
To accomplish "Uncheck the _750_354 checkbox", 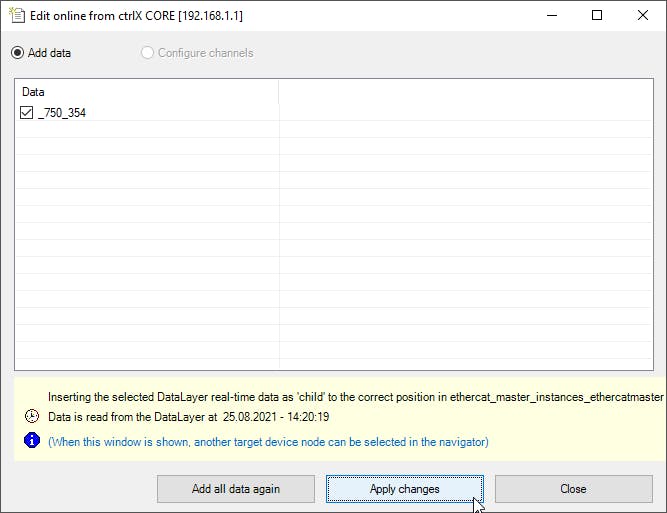I will (x=26, y=113).
